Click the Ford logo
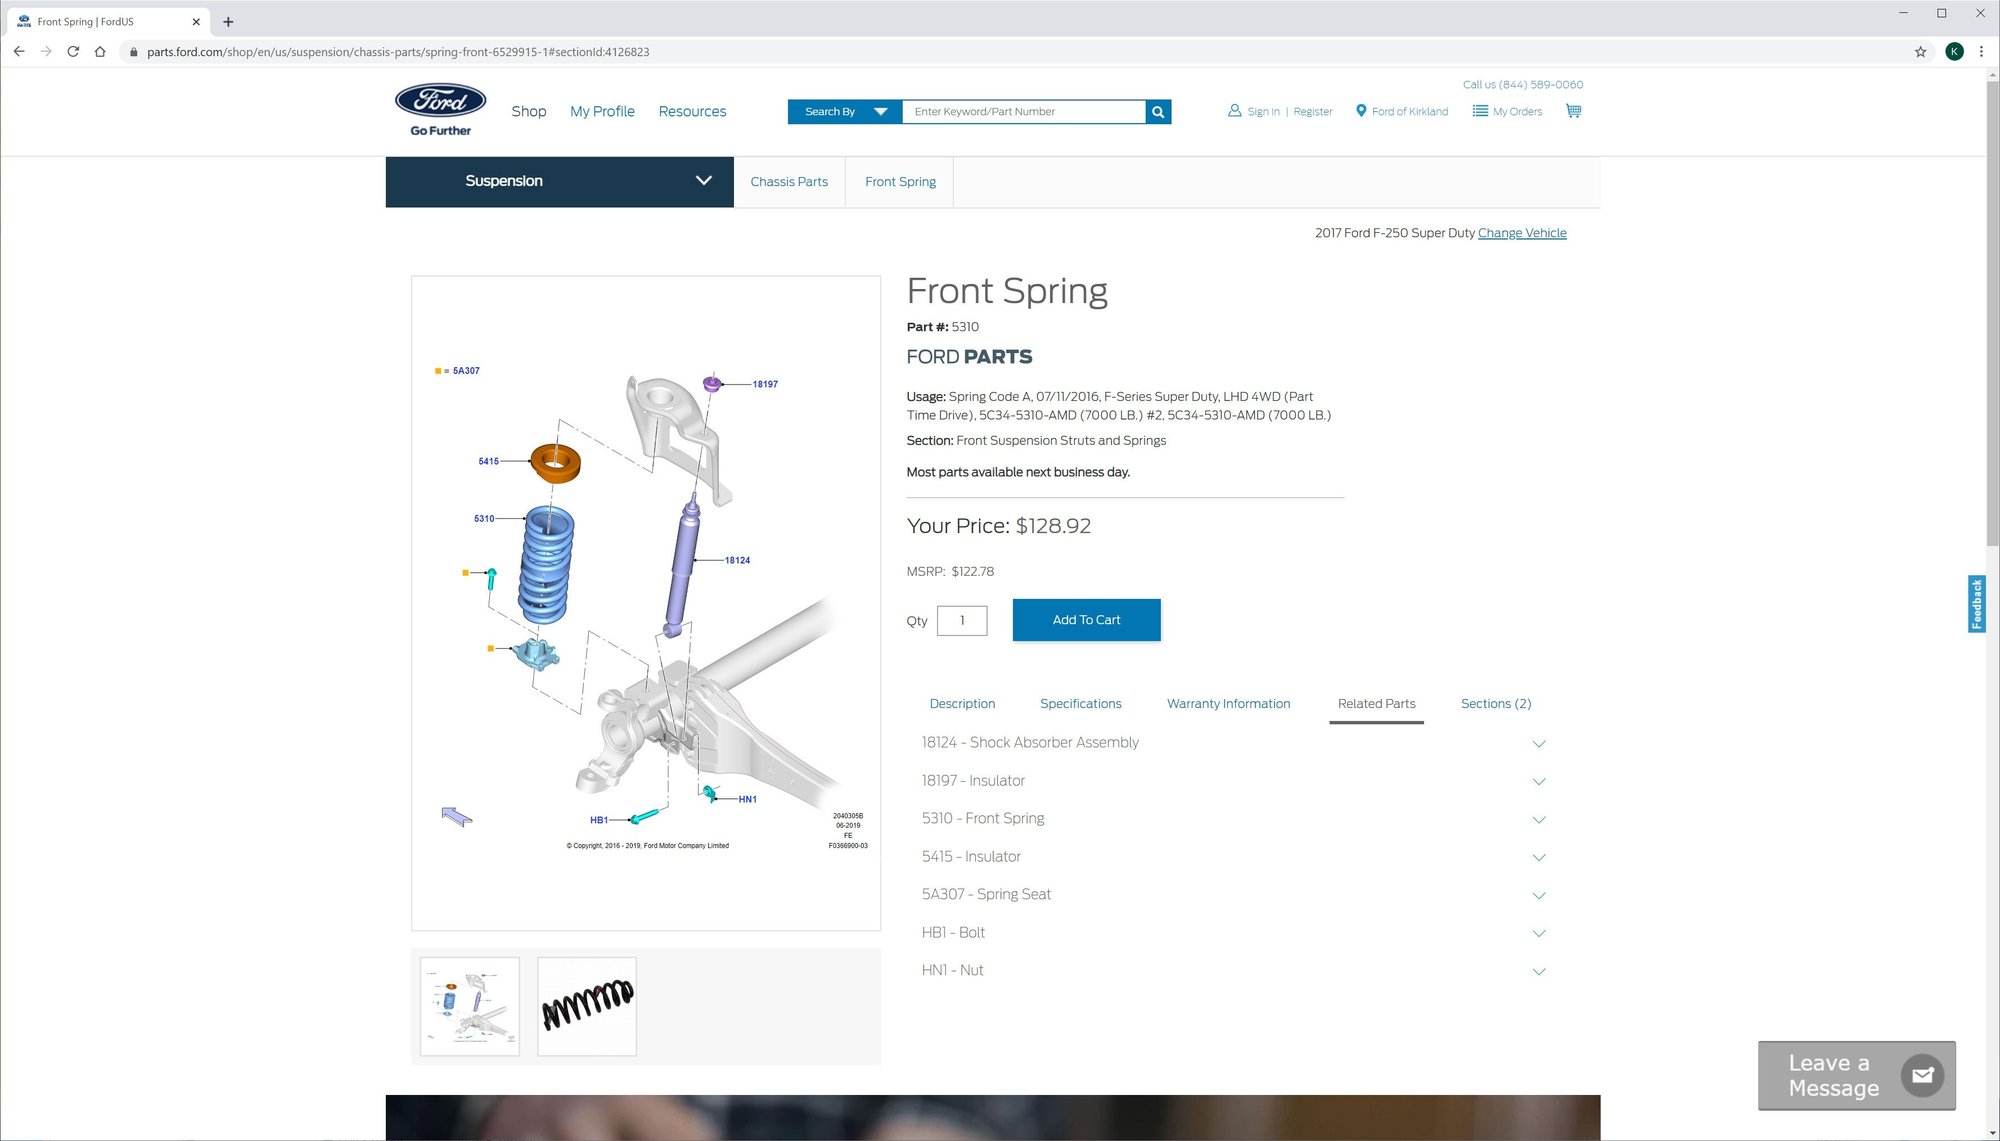The height and width of the screenshot is (1141, 2000). coord(440,102)
